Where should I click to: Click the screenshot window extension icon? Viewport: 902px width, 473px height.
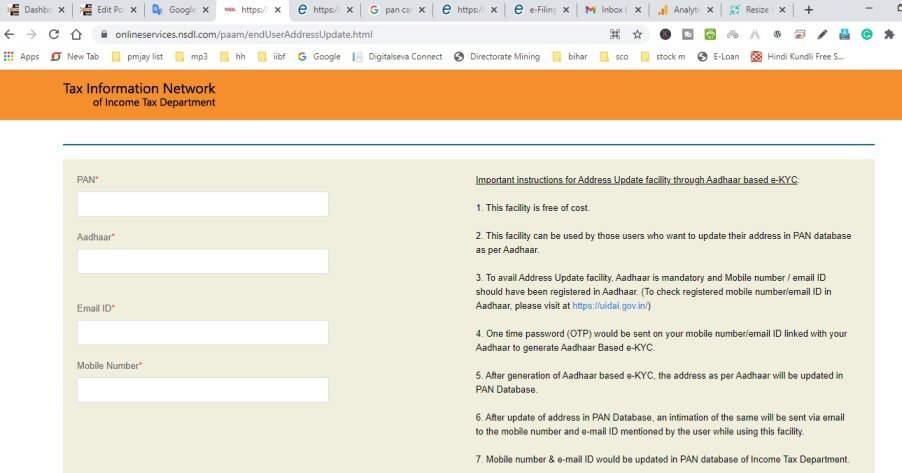800,35
